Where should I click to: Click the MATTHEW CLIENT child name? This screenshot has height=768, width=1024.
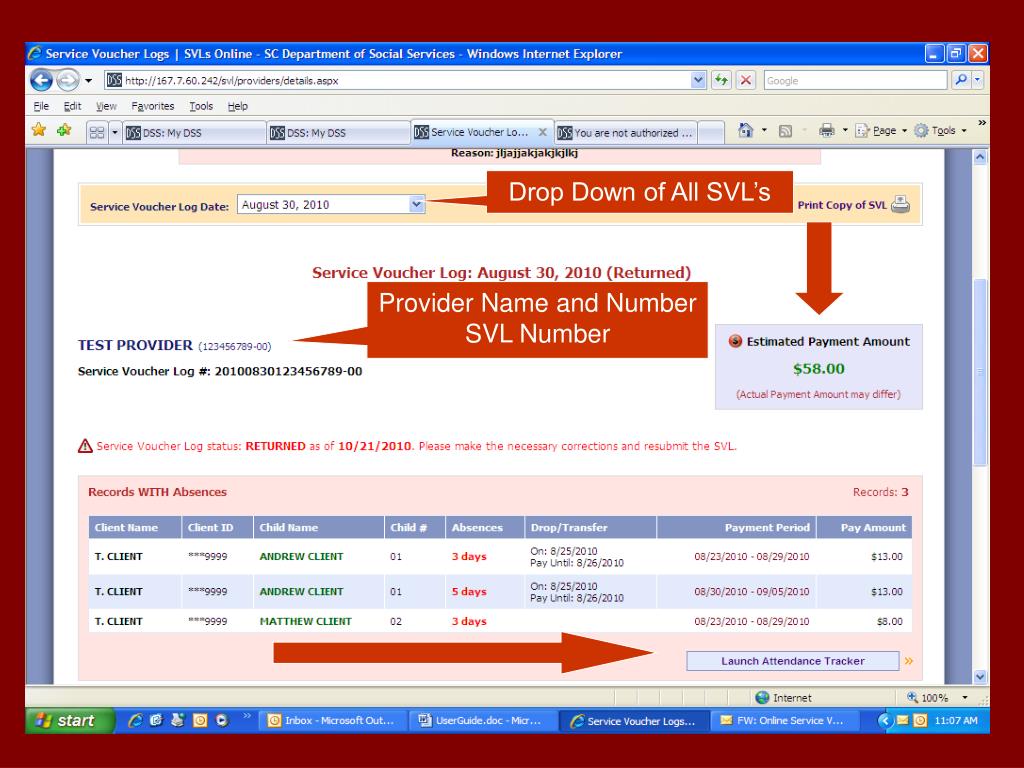click(306, 622)
